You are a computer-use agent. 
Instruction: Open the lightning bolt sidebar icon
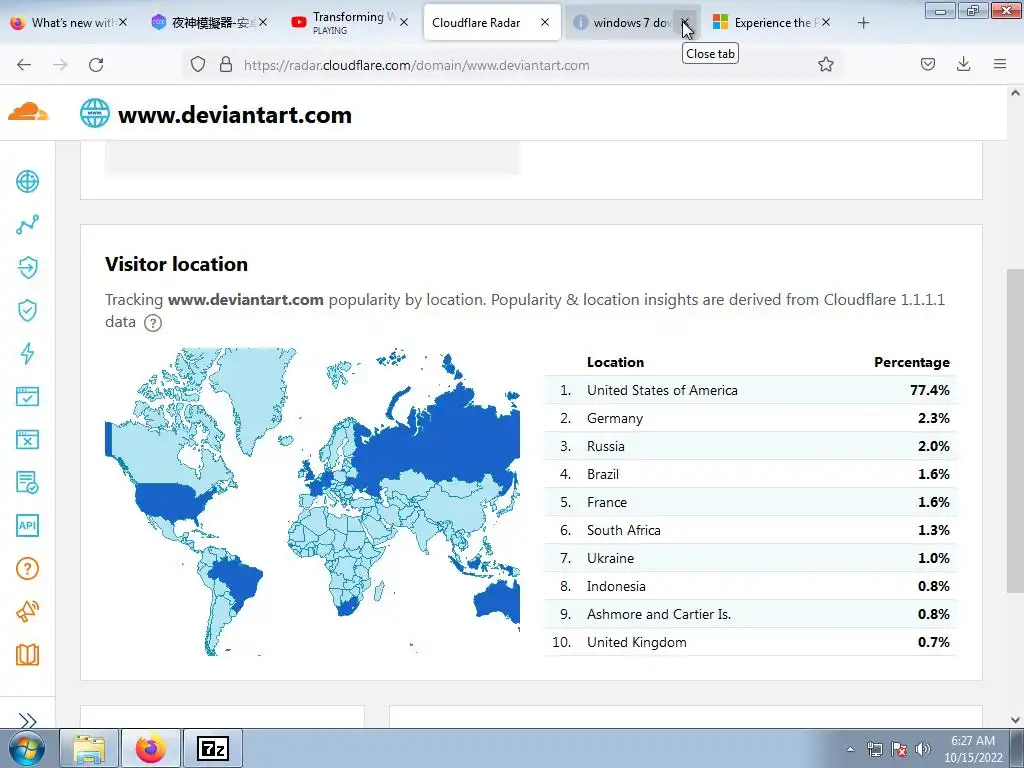click(27, 353)
